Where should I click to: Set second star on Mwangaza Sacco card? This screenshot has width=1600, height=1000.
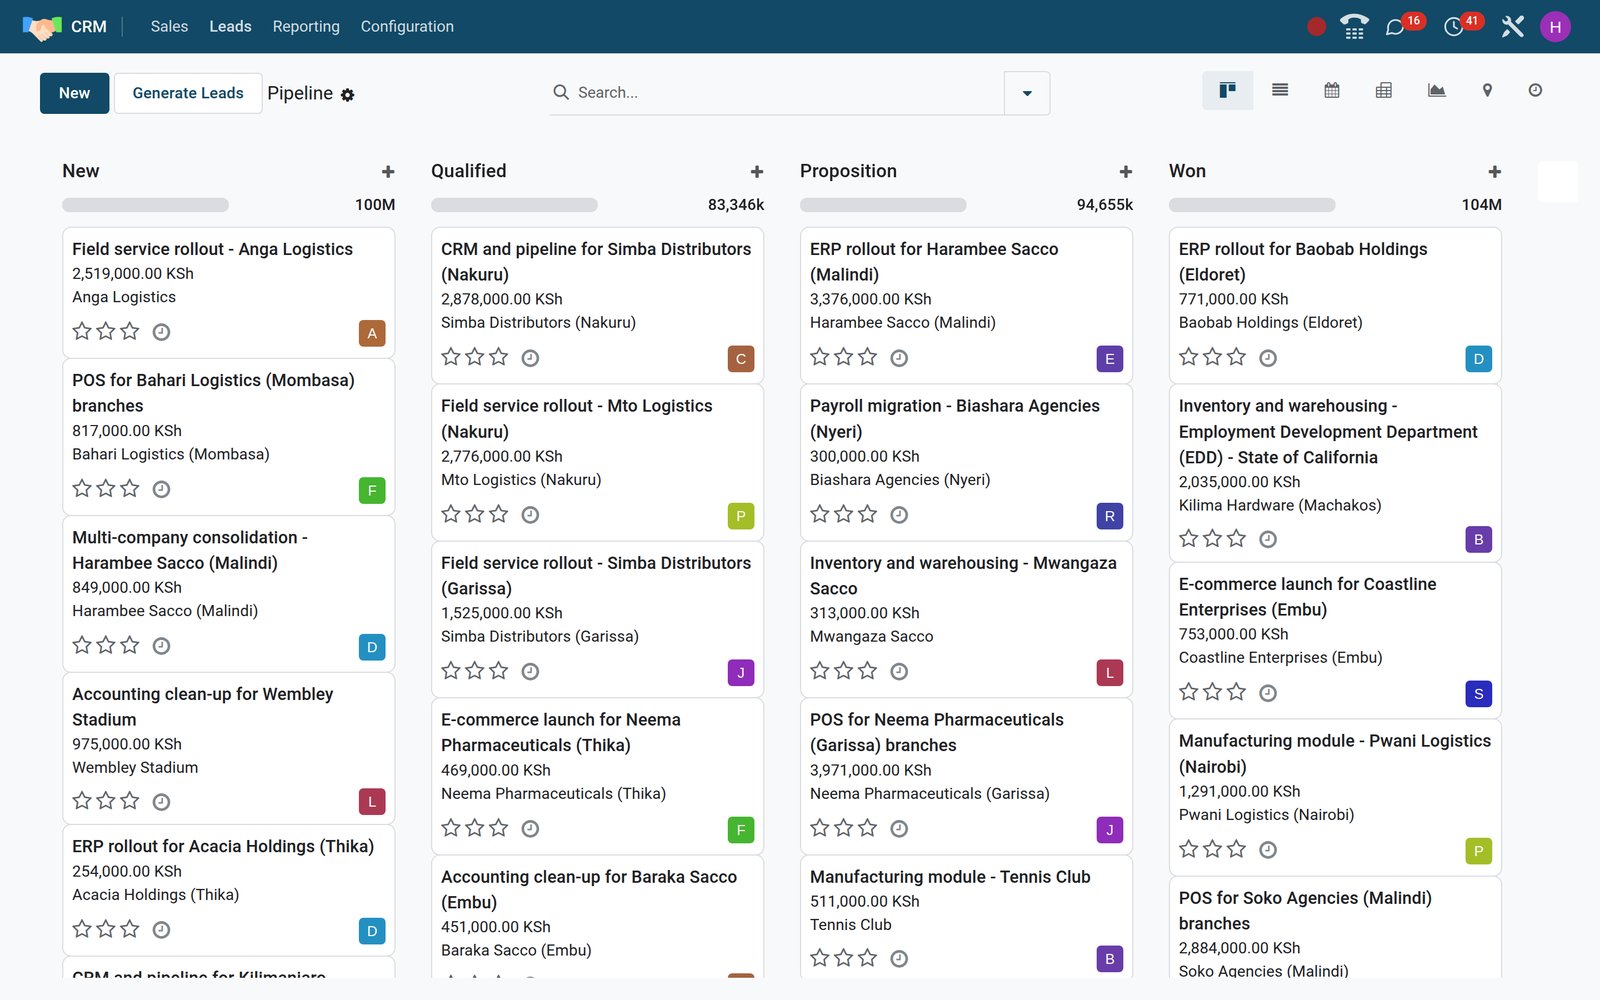[844, 671]
